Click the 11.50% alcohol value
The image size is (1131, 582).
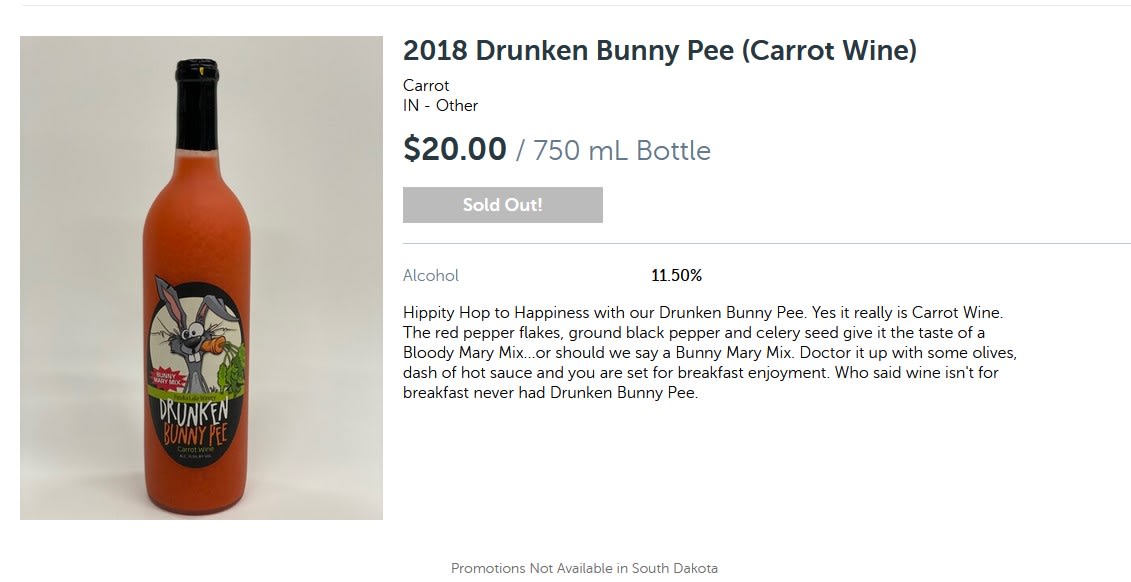coord(676,276)
